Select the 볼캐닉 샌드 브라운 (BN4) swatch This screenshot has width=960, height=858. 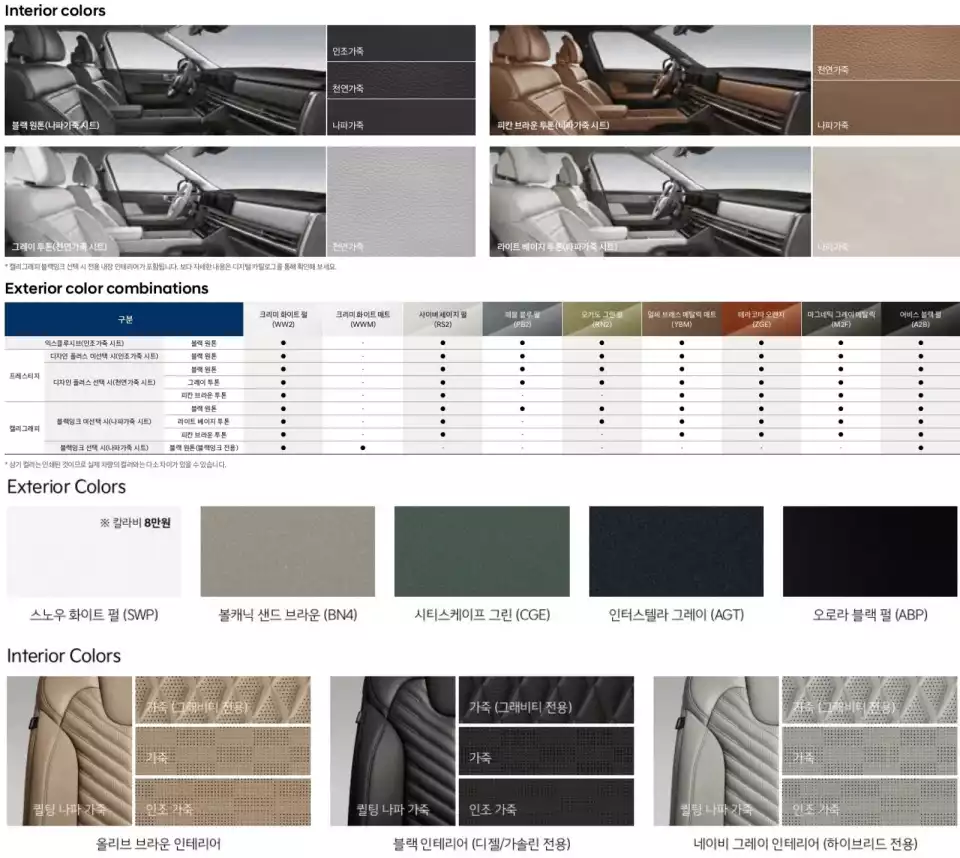coord(288,551)
